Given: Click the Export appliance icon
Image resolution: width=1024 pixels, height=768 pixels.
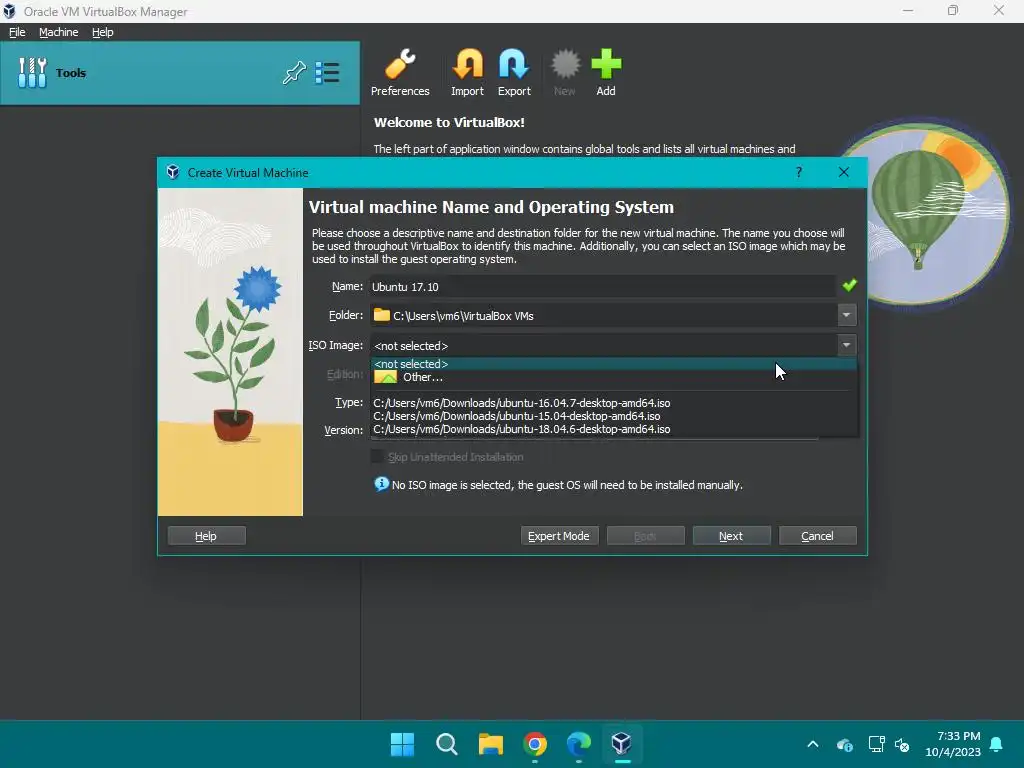Looking at the screenshot, I should [x=514, y=72].
